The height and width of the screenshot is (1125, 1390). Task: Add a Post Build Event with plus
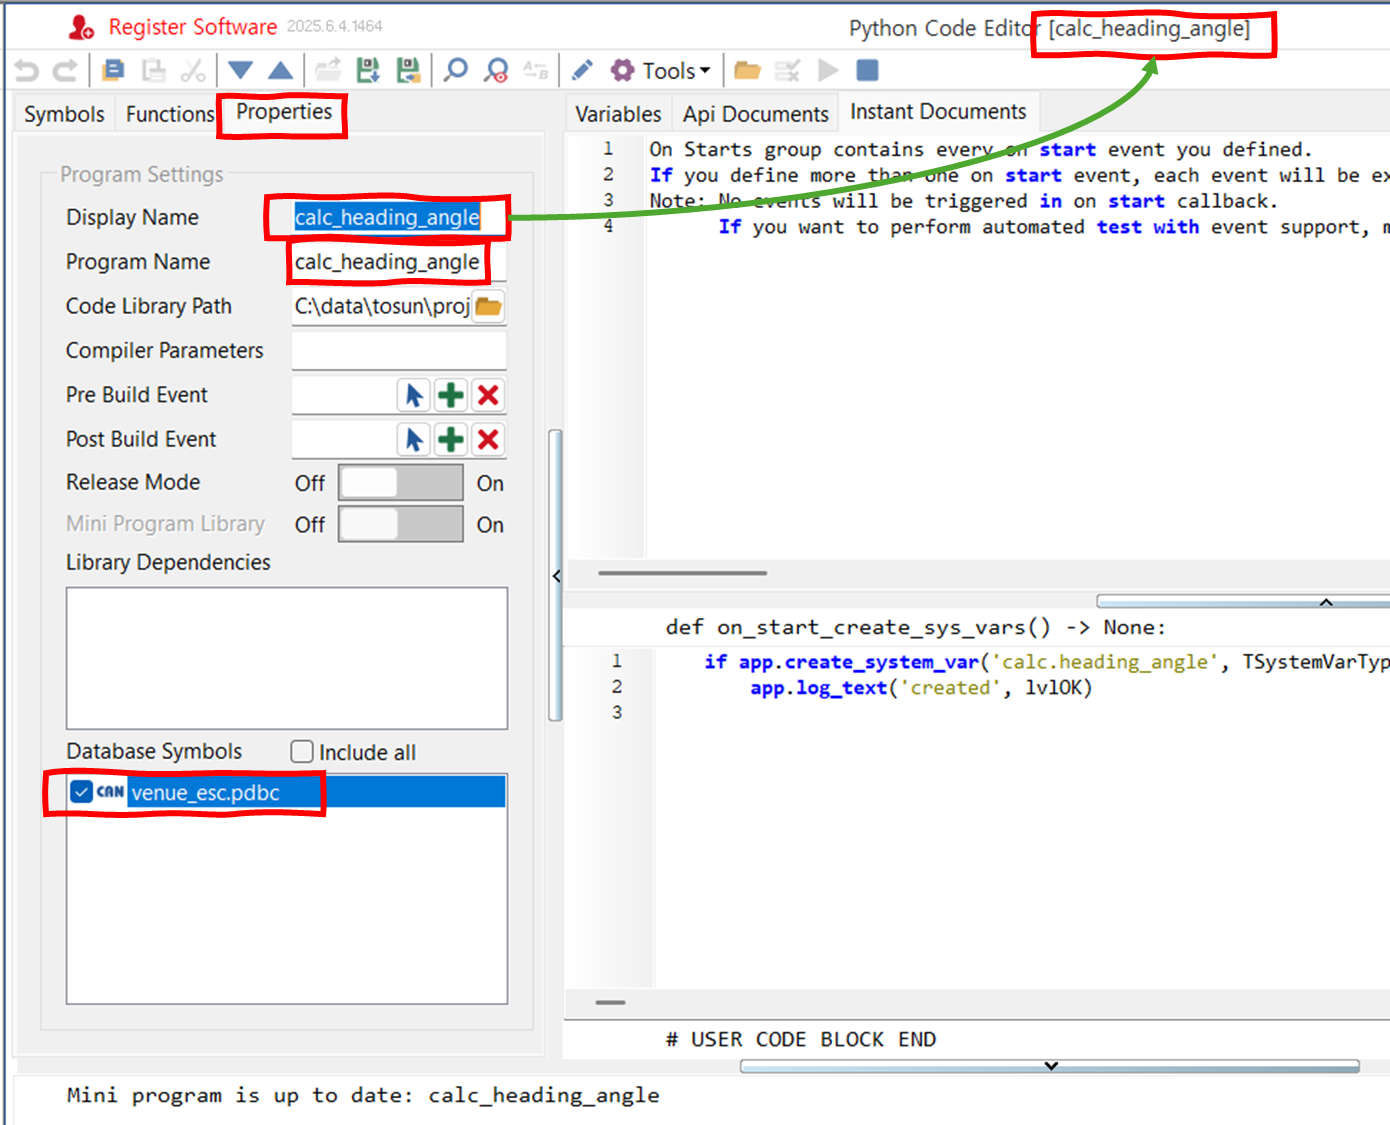click(451, 439)
